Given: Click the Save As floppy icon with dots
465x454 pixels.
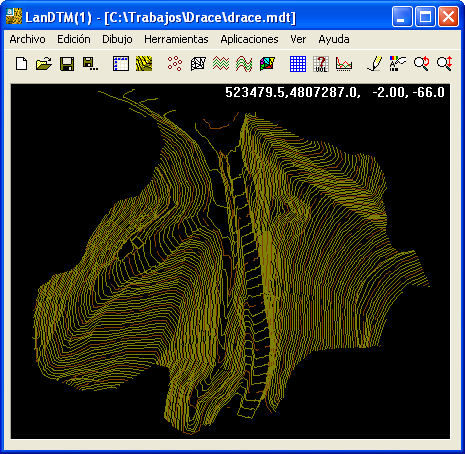Looking at the screenshot, I should coord(90,64).
